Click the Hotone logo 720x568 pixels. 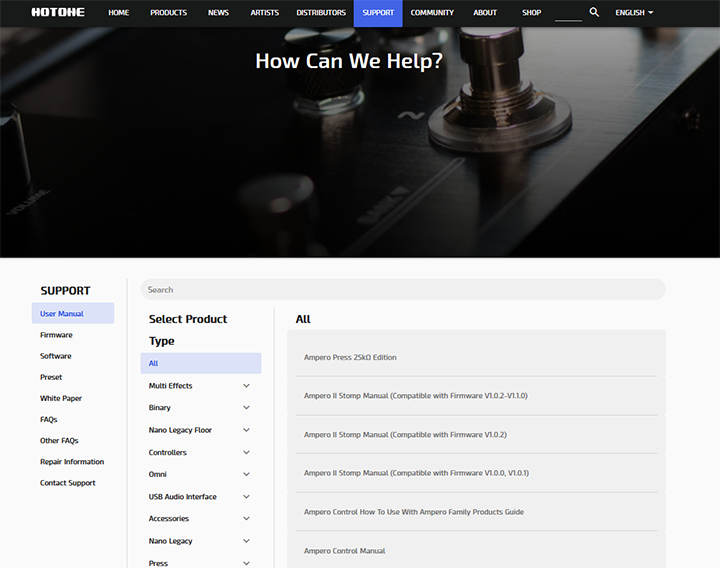(58, 12)
